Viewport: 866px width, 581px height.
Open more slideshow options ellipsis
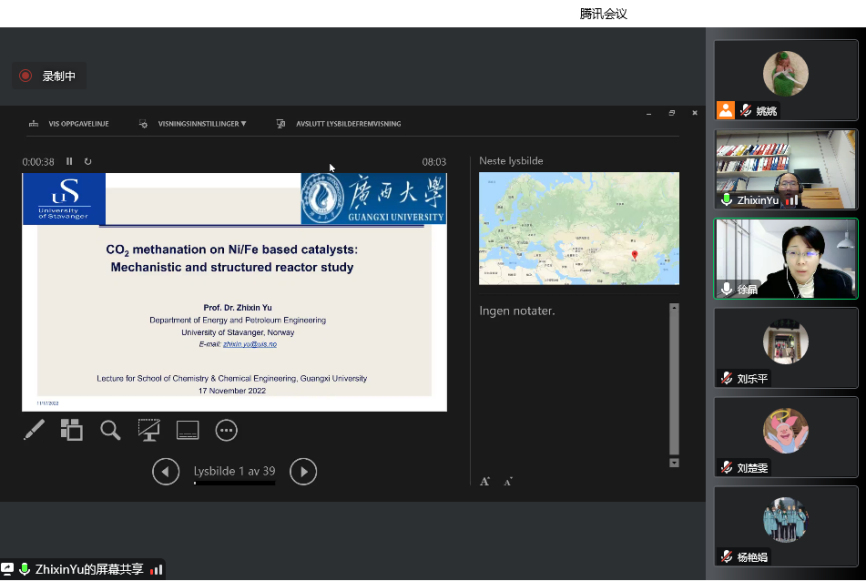pos(227,430)
